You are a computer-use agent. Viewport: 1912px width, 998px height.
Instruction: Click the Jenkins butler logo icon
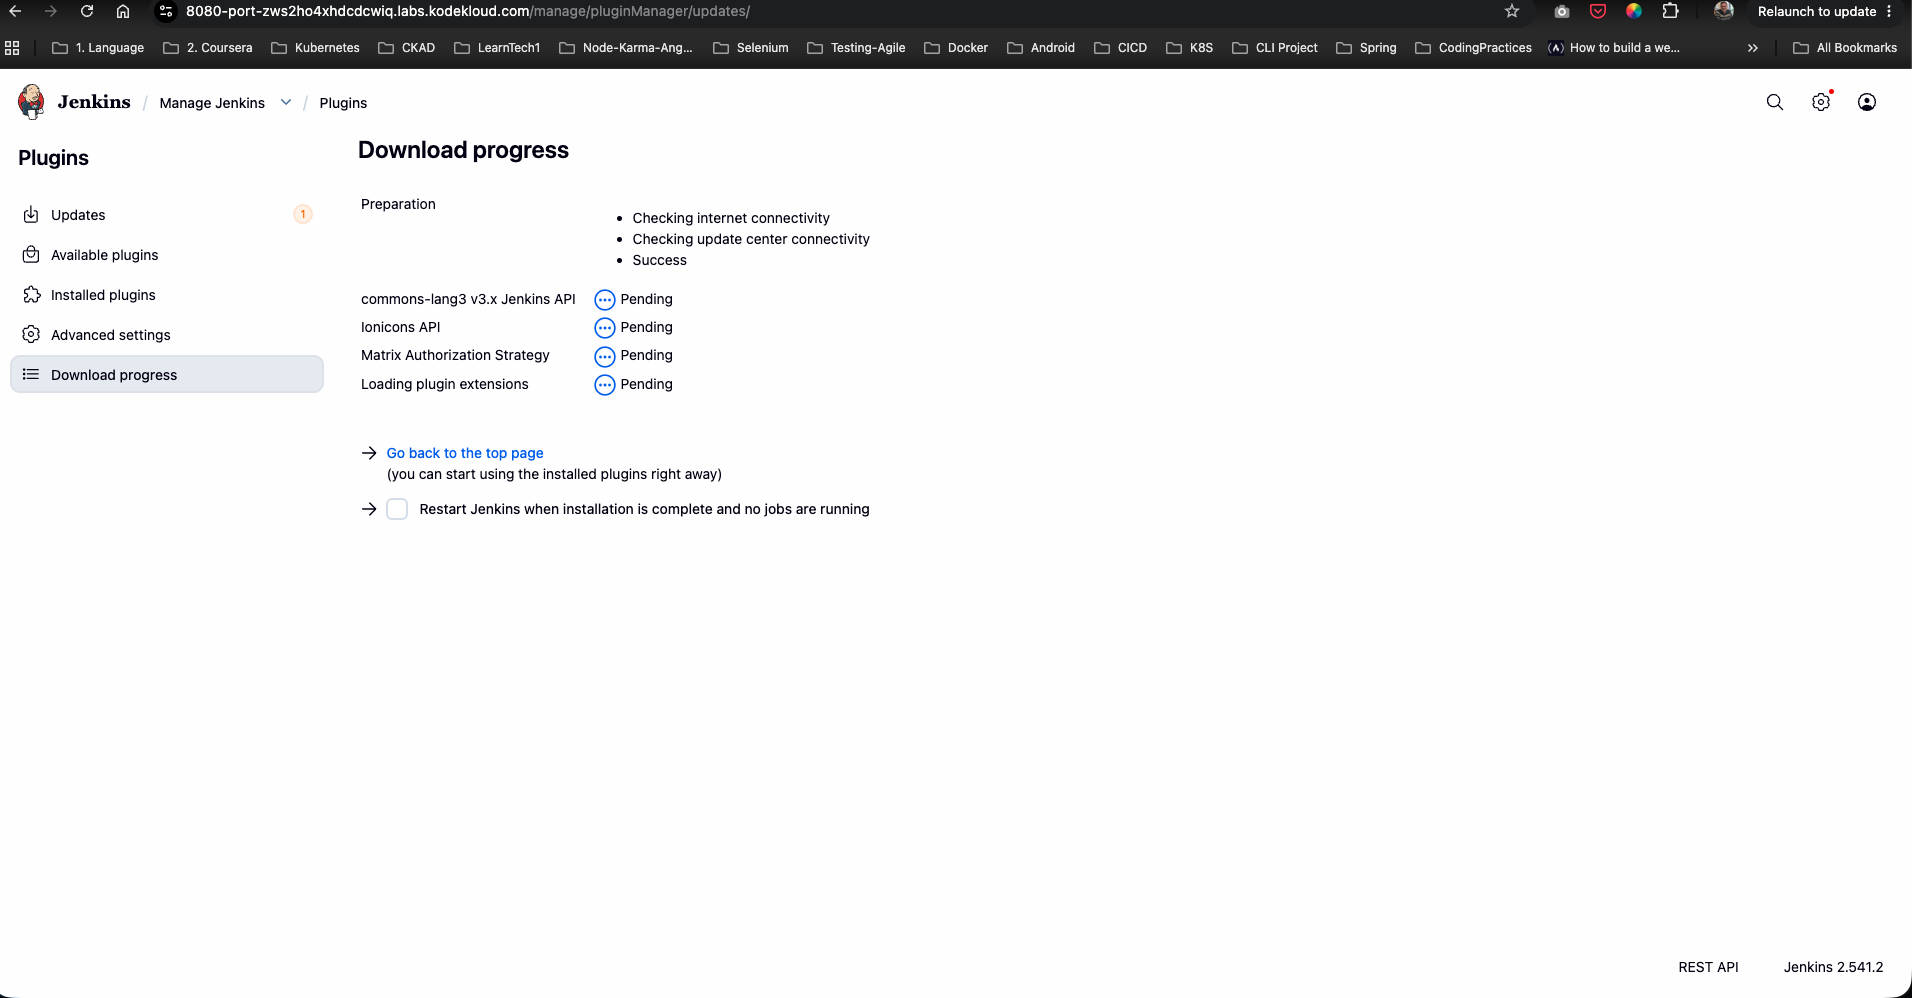click(x=31, y=102)
